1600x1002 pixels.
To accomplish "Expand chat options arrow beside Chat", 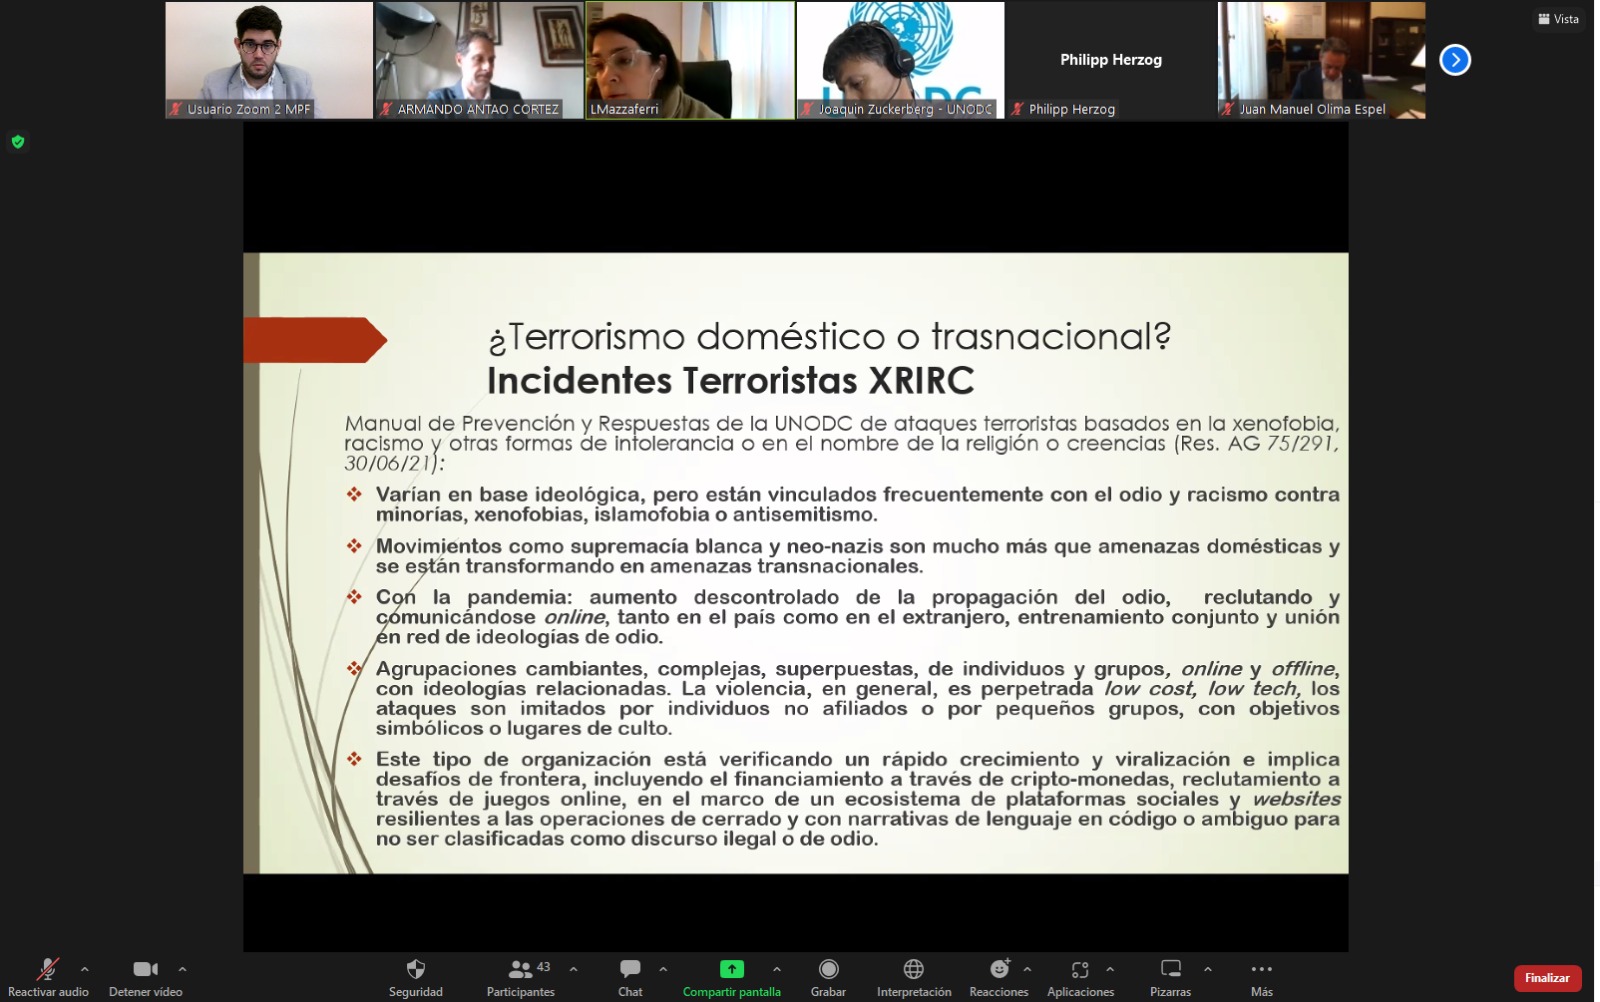I will (x=663, y=969).
